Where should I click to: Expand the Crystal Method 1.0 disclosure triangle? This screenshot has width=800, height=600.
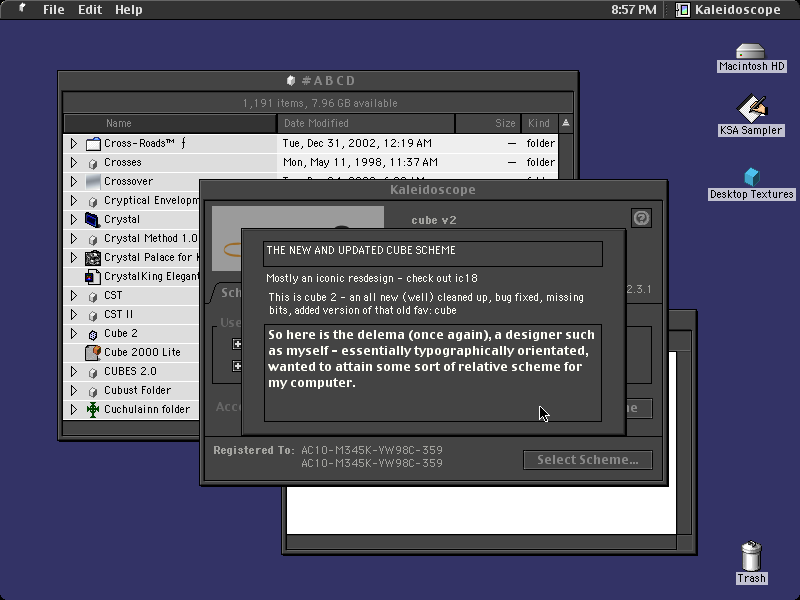[74, 238]
